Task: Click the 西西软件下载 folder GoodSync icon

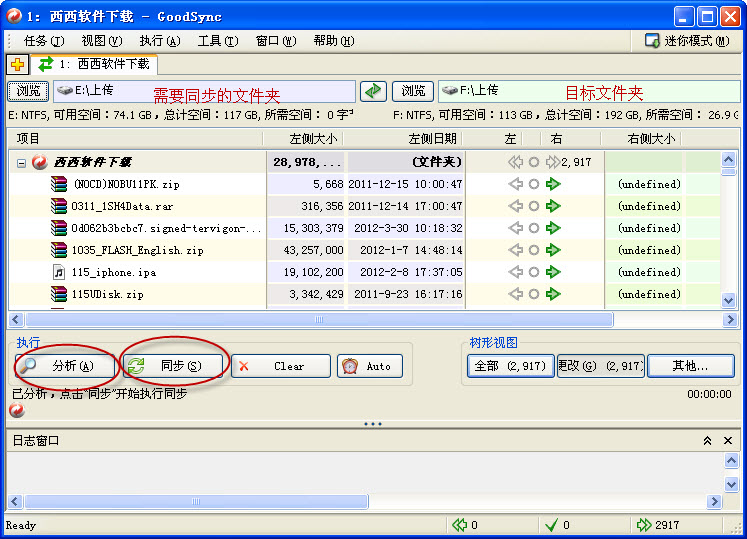Action: click(40, 162)
